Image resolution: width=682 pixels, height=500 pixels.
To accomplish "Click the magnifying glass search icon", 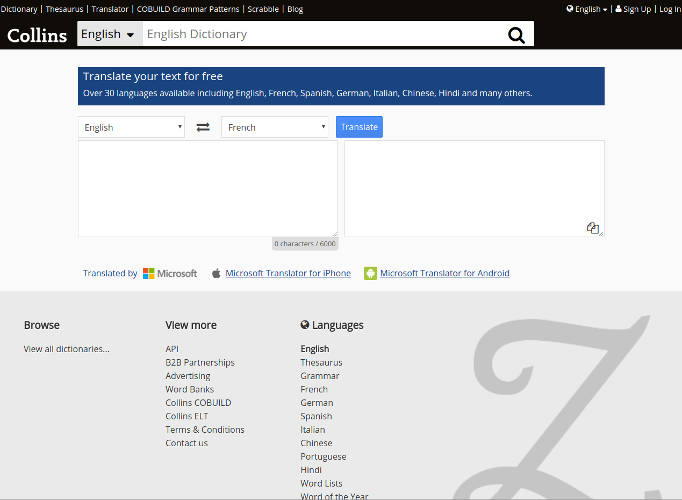I will point(516,35).
